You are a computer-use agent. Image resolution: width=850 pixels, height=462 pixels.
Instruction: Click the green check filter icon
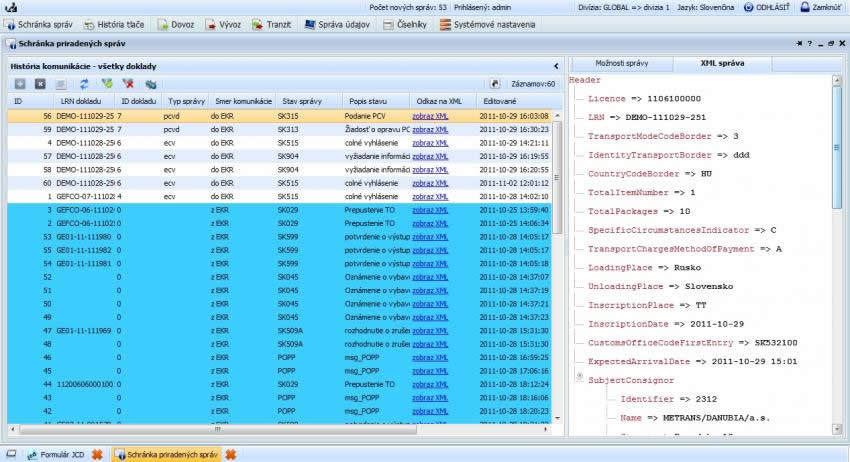point(107,84)
